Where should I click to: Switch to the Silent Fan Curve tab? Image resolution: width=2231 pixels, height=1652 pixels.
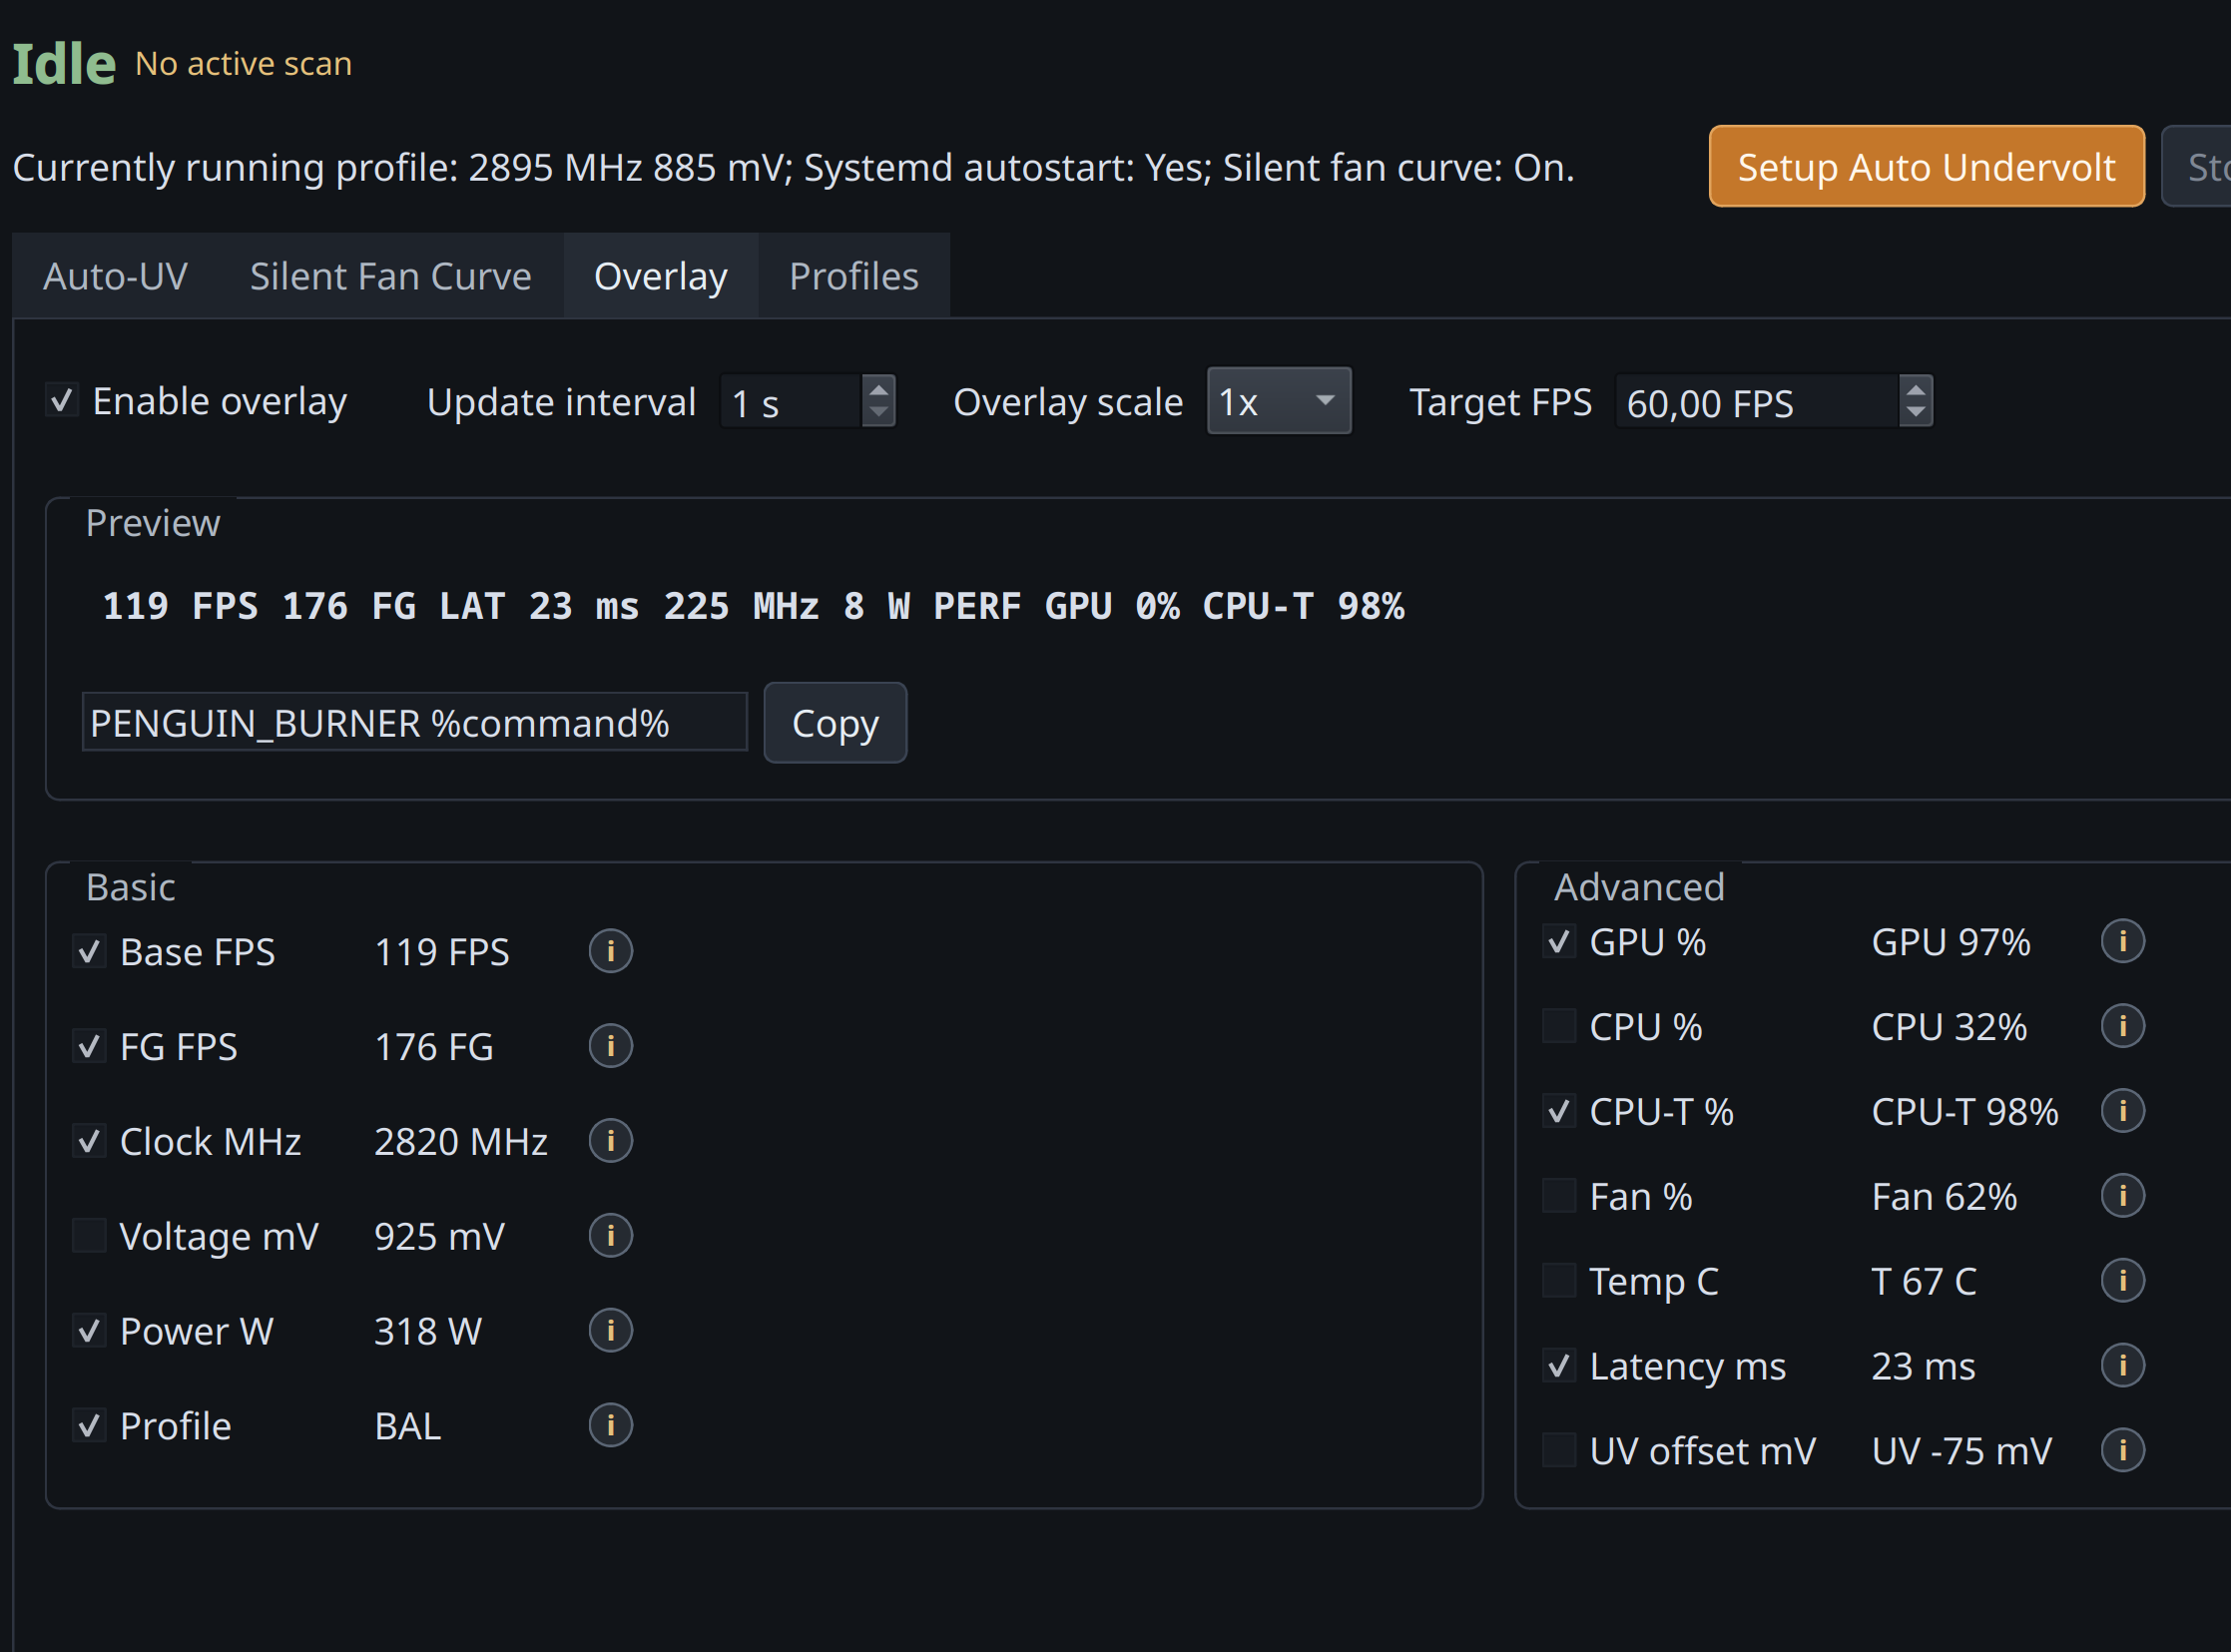click(x=391, y=276)
